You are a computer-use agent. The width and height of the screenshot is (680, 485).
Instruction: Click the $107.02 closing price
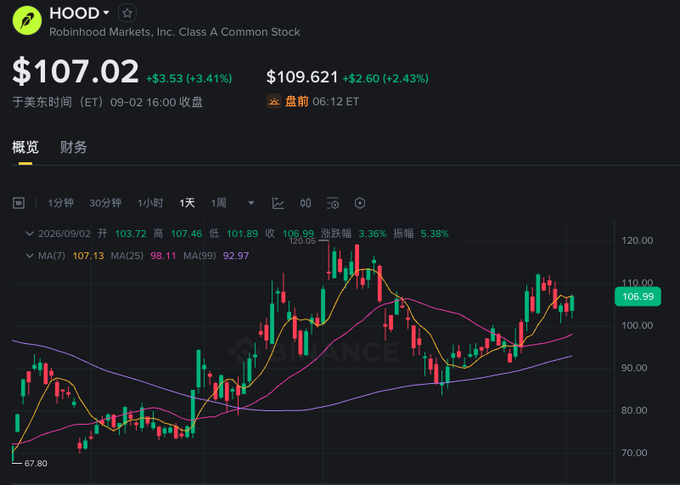(75, 72)
